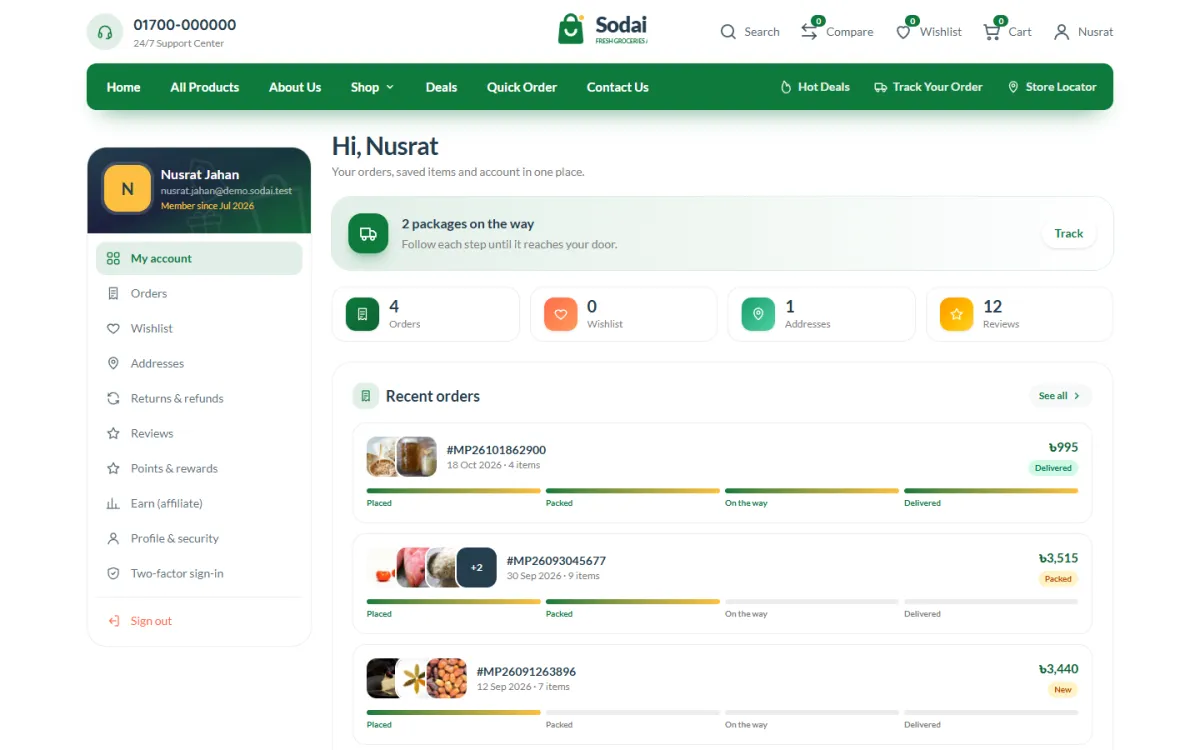Click the Packed progress bar of order #MP26093045677

point(633,602)
